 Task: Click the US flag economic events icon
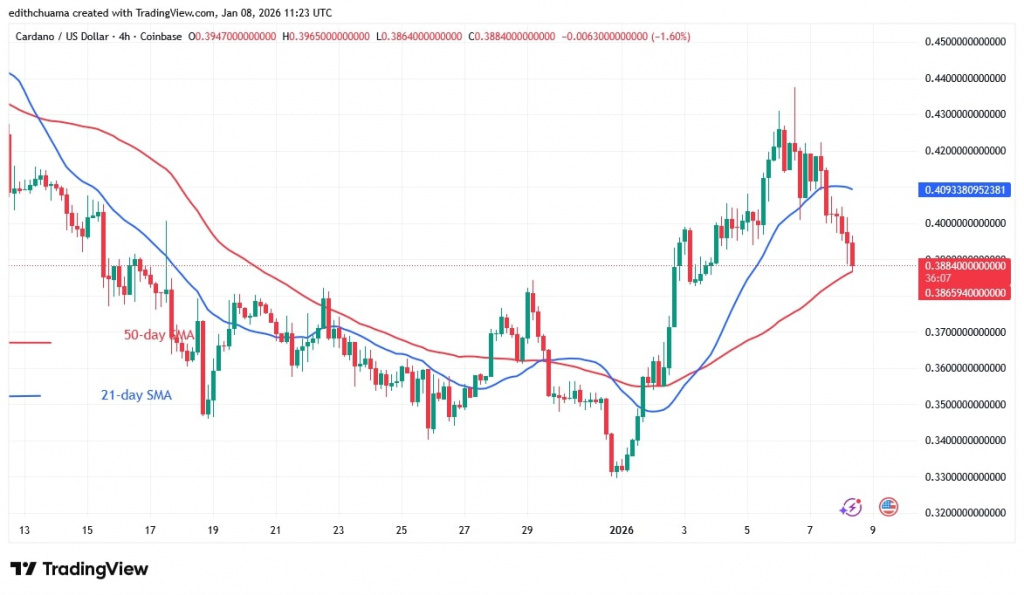coord(888,507)
